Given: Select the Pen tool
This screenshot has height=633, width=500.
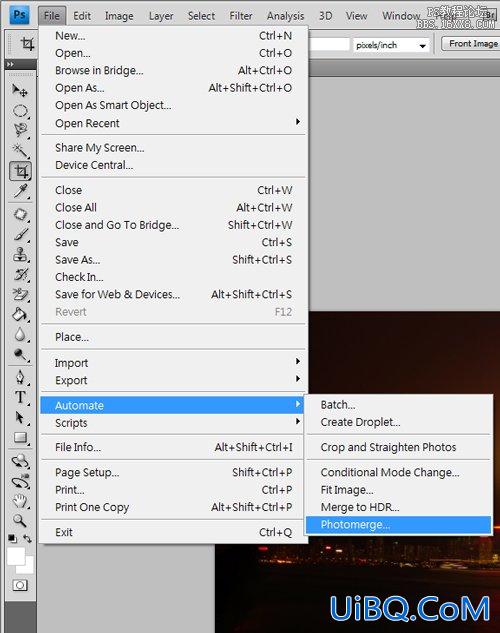Looking at the screenshot, I should click(x=20, y=377).
